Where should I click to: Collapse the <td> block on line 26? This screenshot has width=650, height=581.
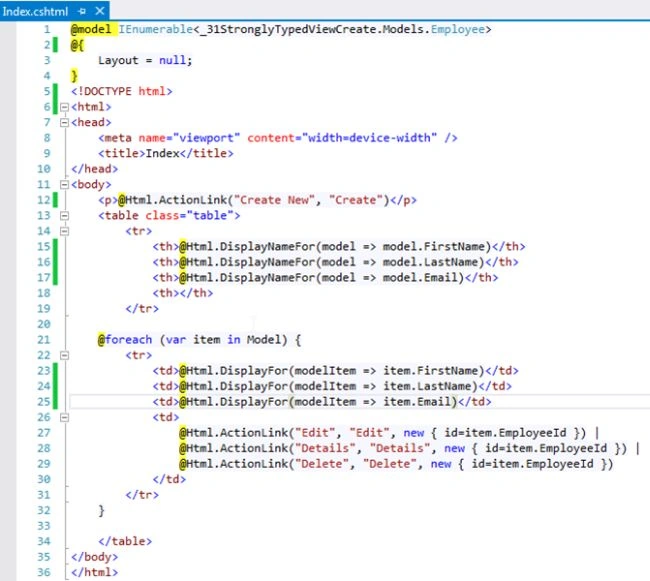tap(64, 418)
